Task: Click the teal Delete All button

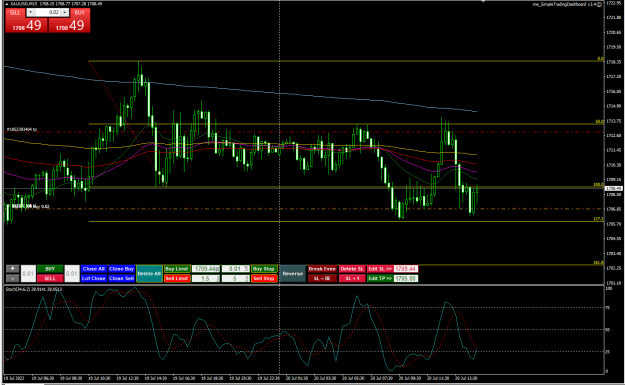Action: click(x=149, y=274)
